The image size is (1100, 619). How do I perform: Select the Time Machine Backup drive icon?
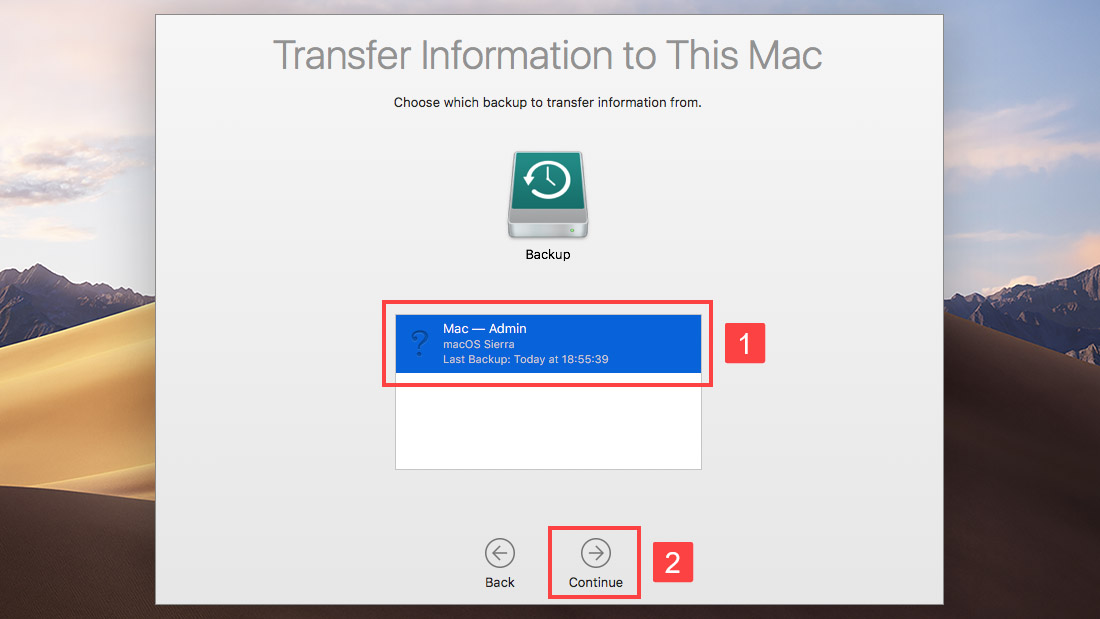click(x=548, y=195)
